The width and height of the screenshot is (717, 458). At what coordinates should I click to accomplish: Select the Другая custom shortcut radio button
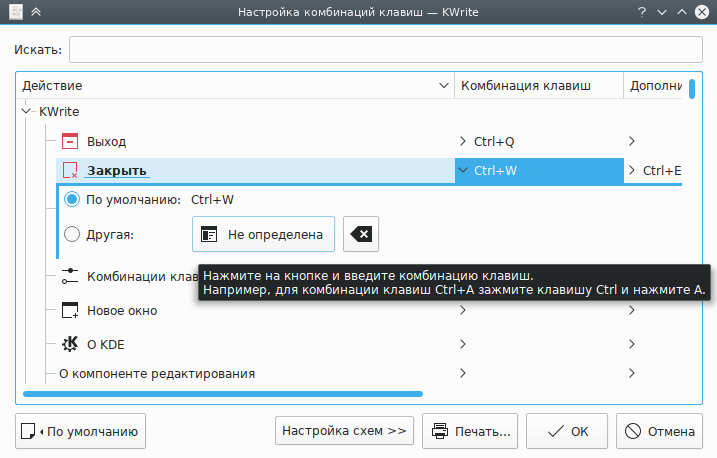click(72, 234)
